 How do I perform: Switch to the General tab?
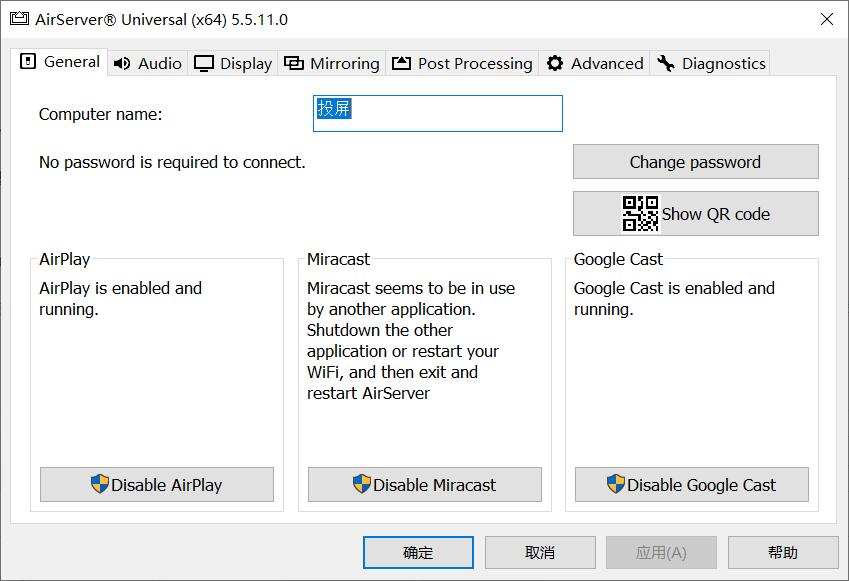60,61
